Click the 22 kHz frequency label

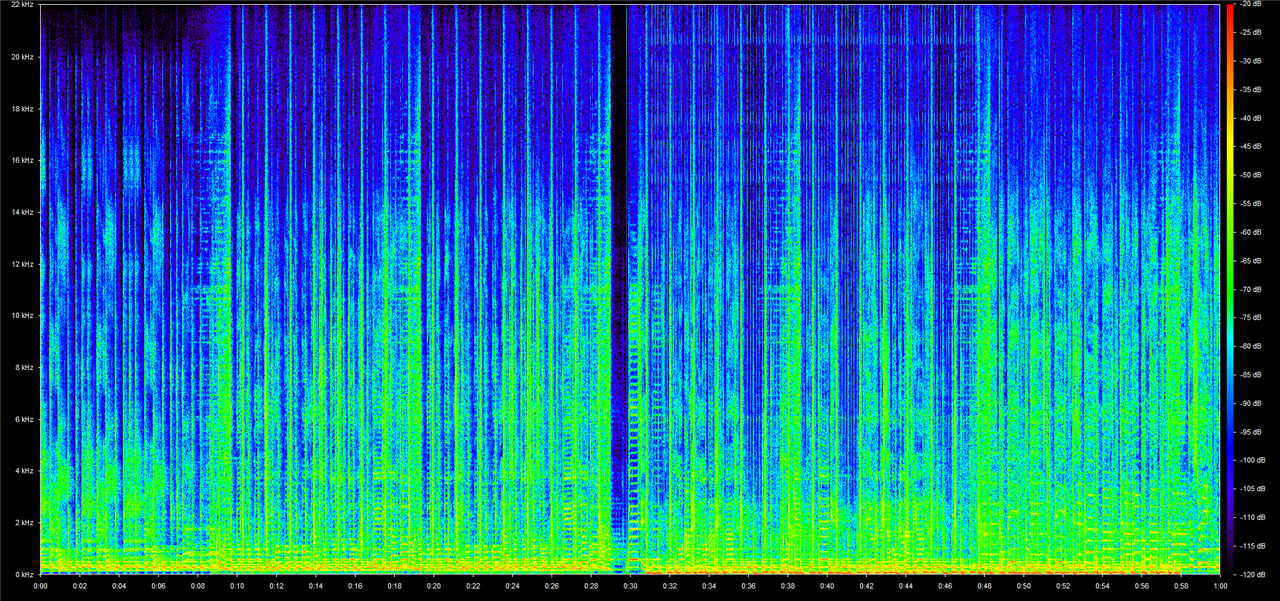click(x=22, y=5)
